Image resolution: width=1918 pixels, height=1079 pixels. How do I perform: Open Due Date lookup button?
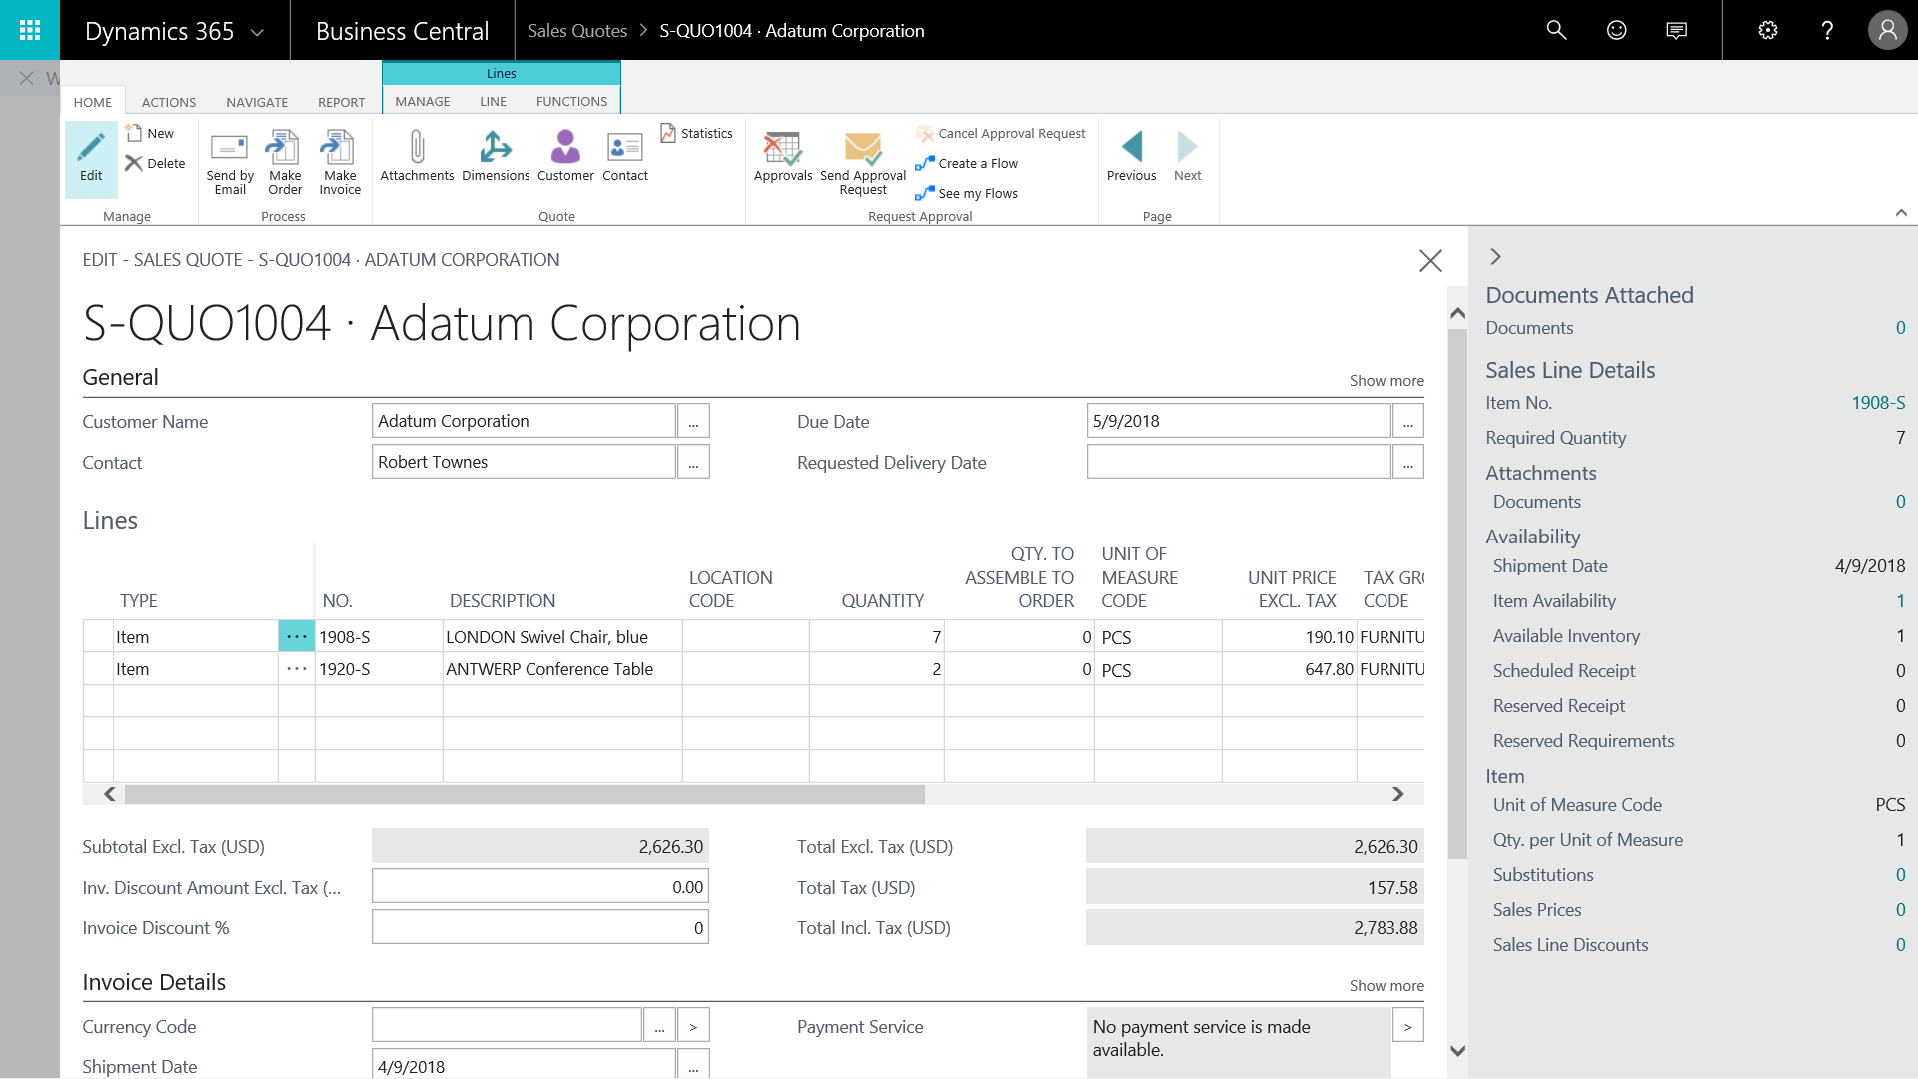point(1407,422)
